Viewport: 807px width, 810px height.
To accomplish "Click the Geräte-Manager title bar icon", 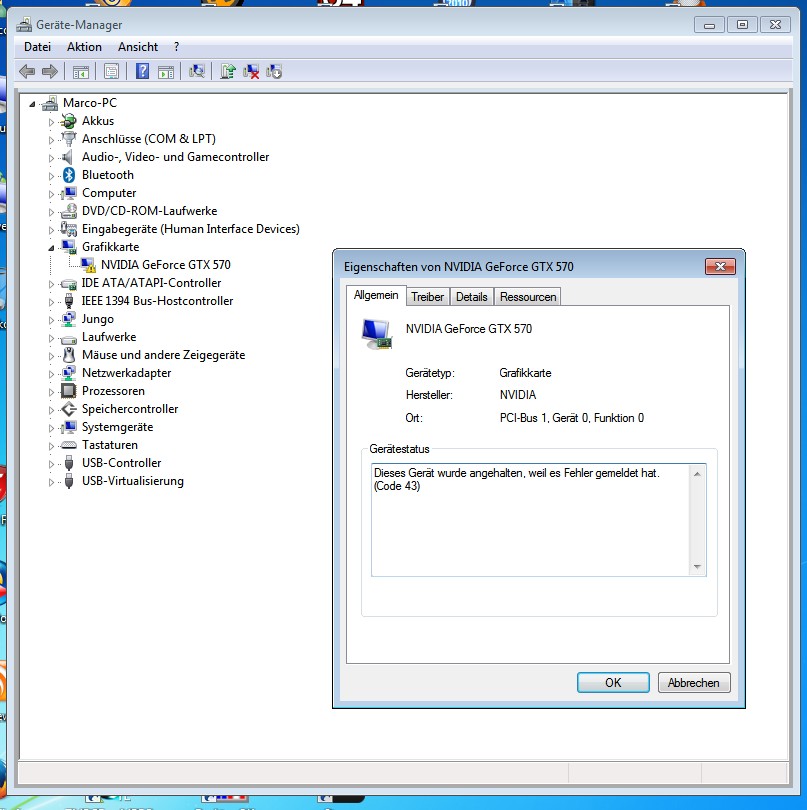I will 24,24.
